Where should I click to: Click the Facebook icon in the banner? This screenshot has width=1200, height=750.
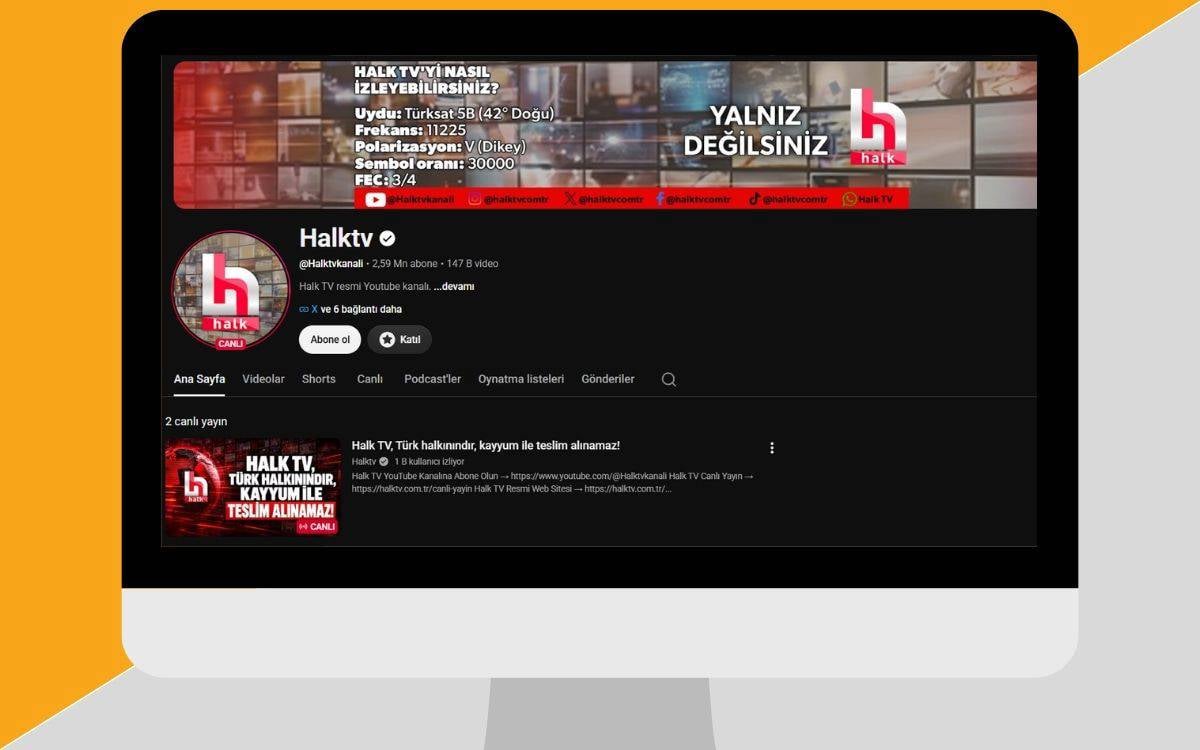click(660, 199)
